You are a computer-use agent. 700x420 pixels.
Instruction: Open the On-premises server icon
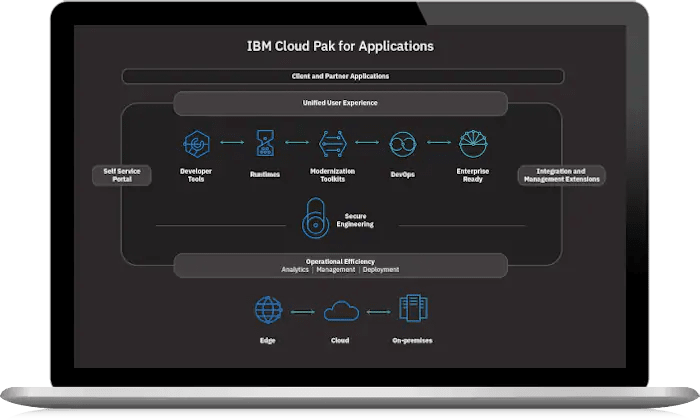pos(413,308)
